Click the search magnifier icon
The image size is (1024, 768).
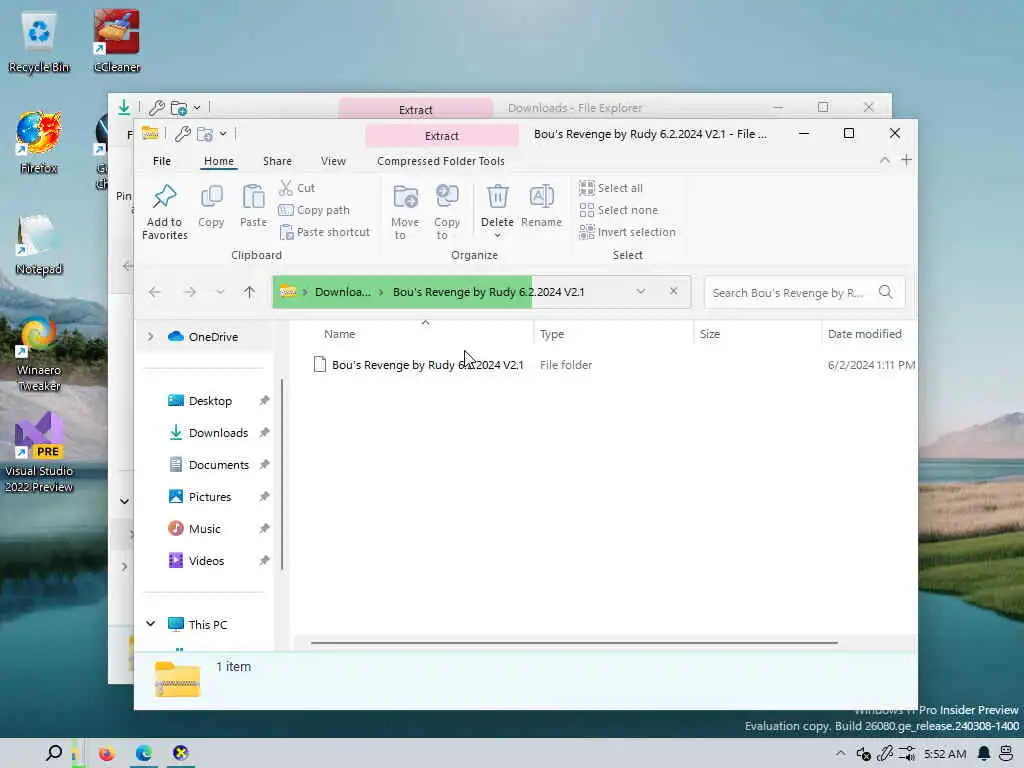coord(886,292)
